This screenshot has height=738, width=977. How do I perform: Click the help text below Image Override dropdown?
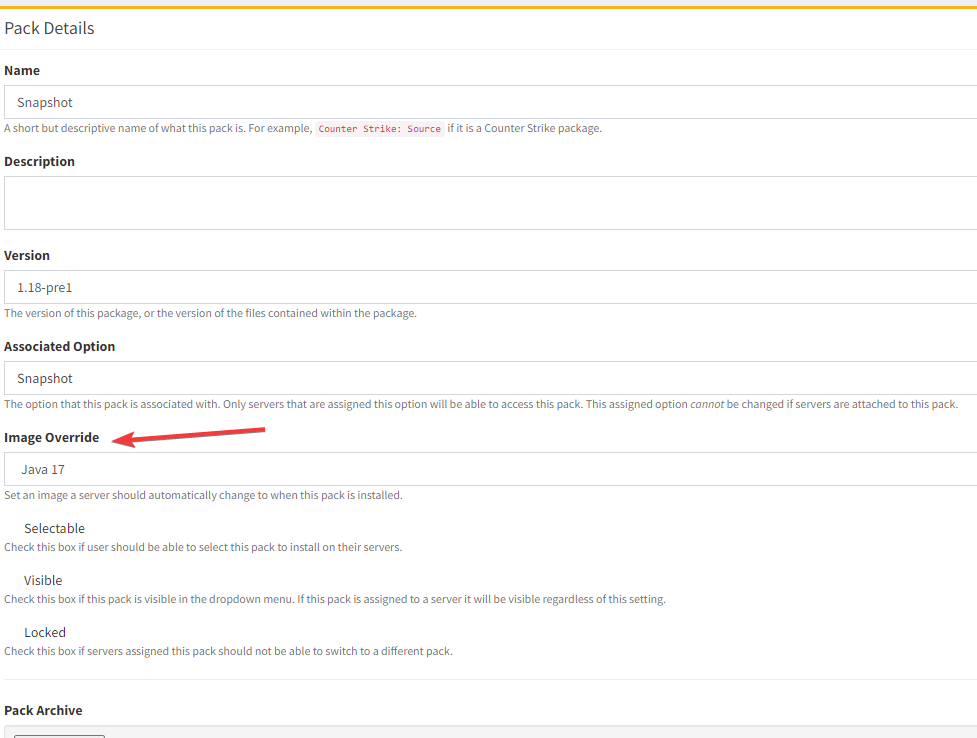[203, 495]
